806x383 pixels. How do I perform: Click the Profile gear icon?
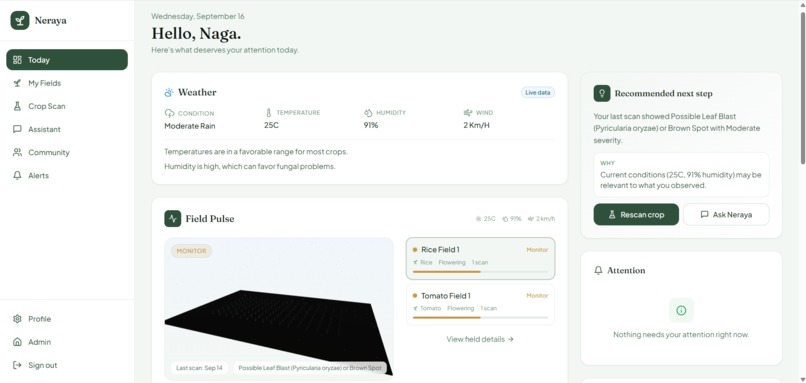pyautogui.click(x=17, y=319)
